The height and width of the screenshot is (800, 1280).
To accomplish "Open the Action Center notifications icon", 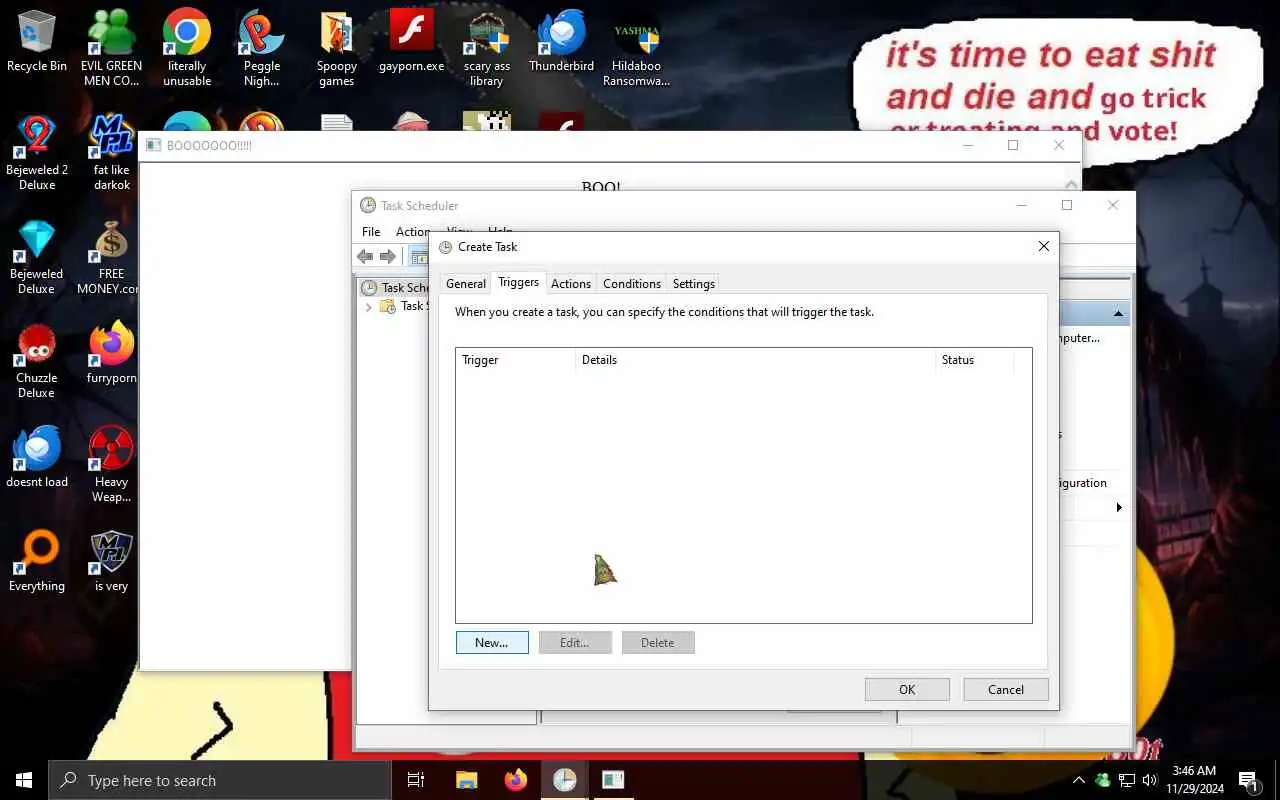I will tap(1249, 780).
